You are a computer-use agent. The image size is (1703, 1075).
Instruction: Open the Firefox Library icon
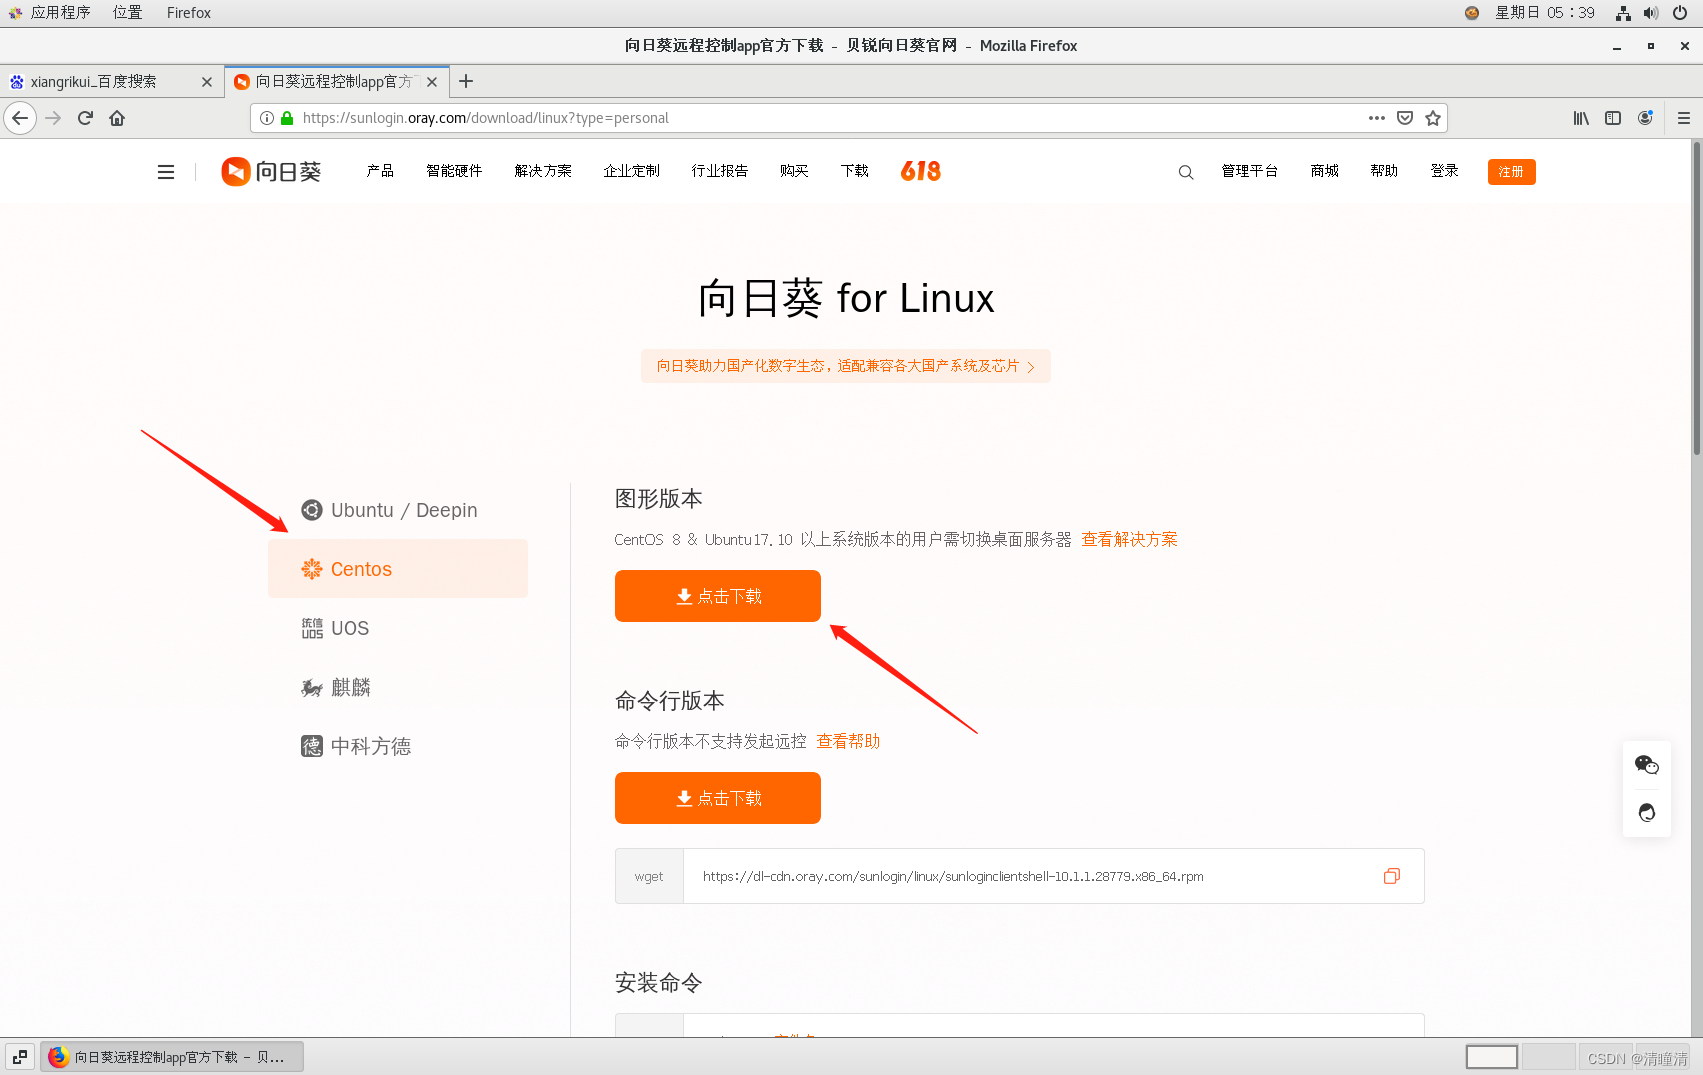pyautogui.click(x=1581, y=118)
